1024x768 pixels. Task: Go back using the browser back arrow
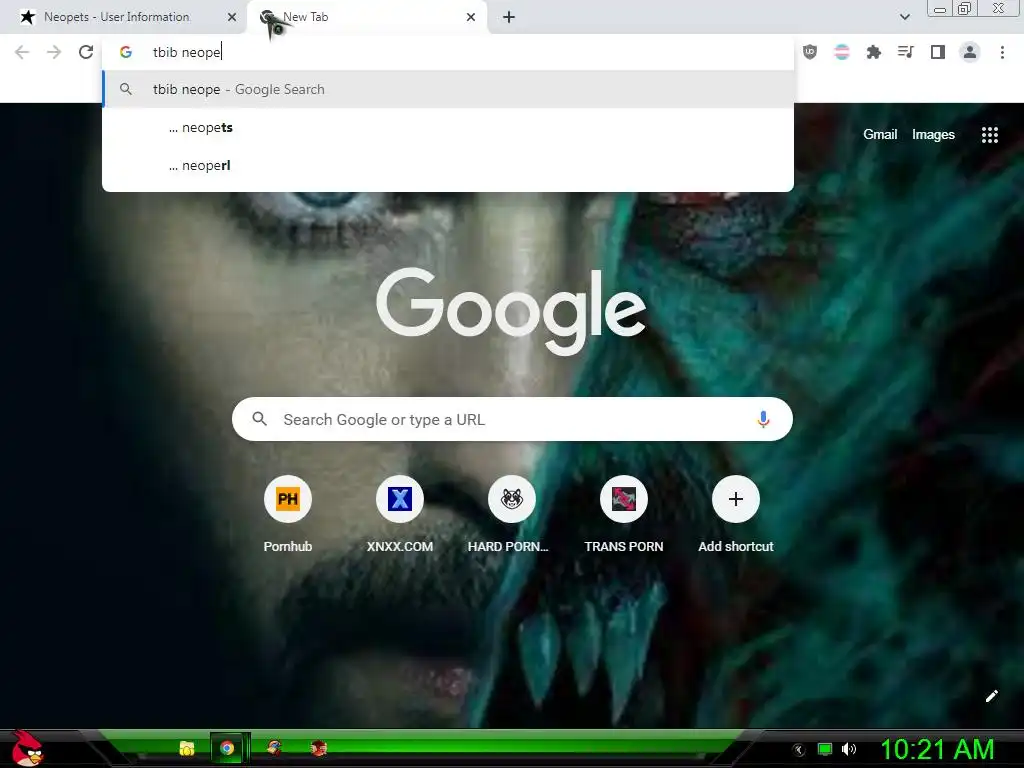pos(22,52)
